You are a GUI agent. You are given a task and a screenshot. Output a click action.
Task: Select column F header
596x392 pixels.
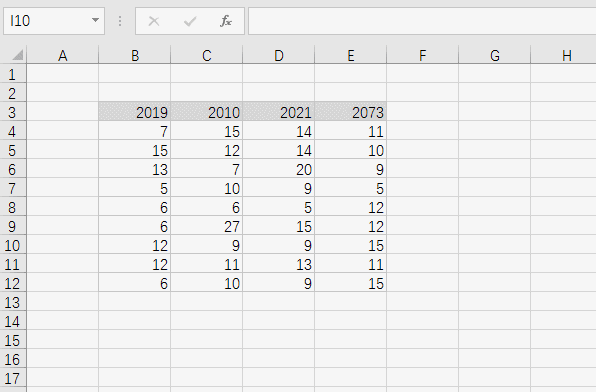coord(423,56)
